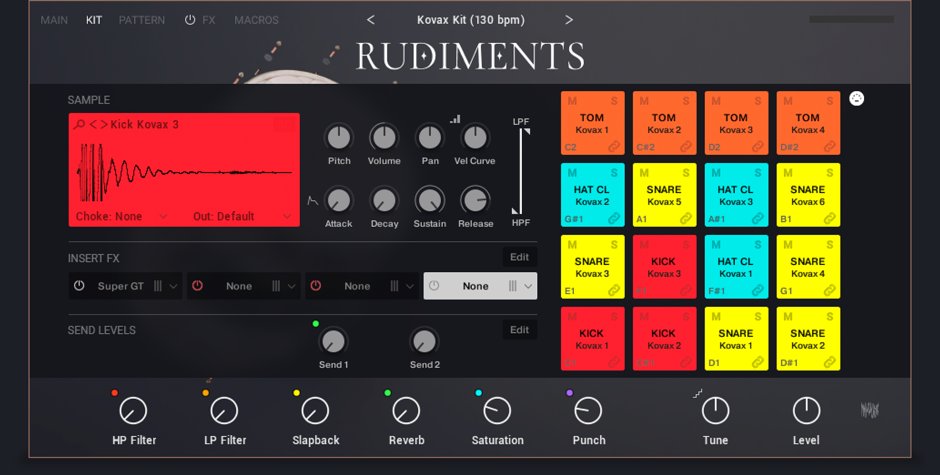
Task: Go to next kit with right arrow
Action: tap(569, 20)
